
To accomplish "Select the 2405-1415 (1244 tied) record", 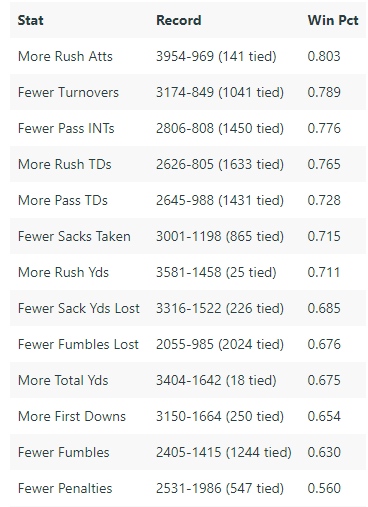I will [x=224, y=452].
